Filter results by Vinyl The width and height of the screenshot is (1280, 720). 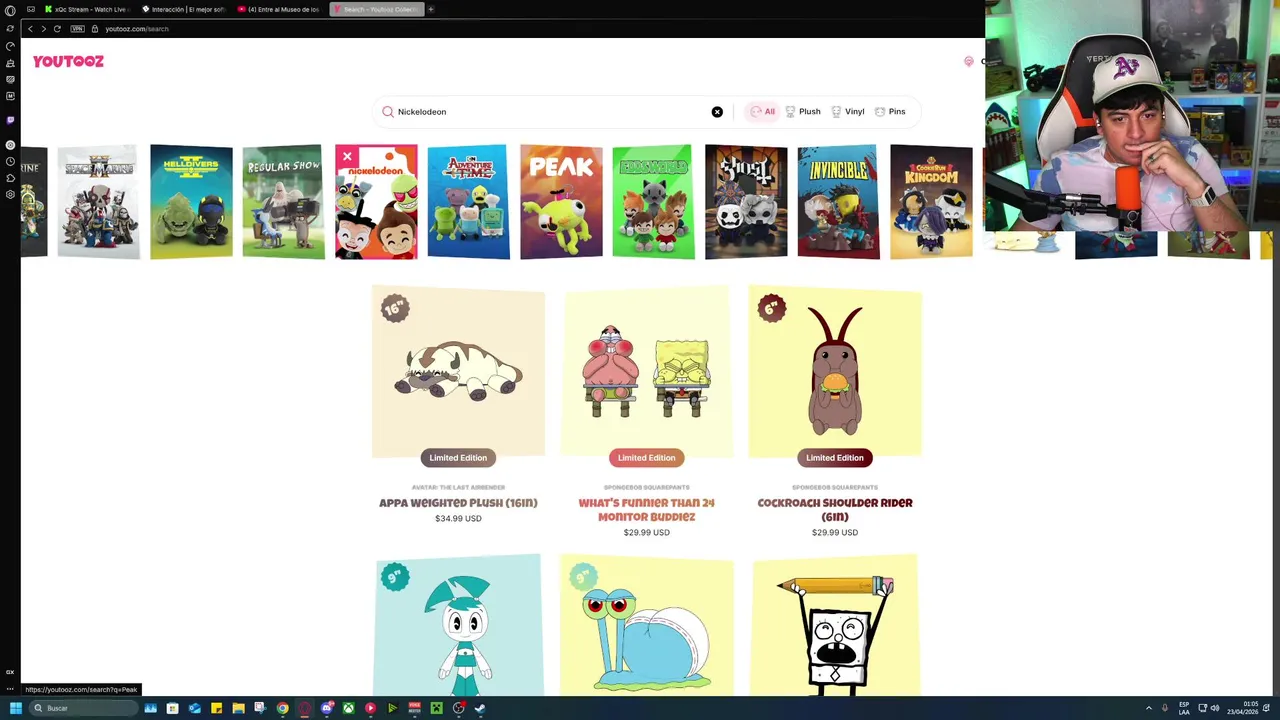tap(848, 112)
